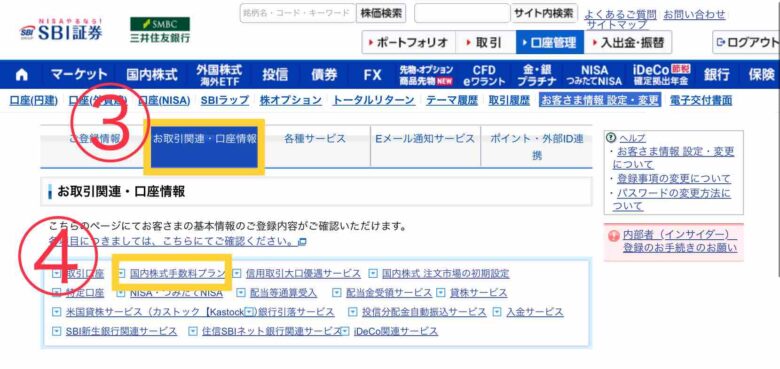Open the 国内株式手数料プラン link
The height and width of the screenshot is (369, 780).
(178, 274)
